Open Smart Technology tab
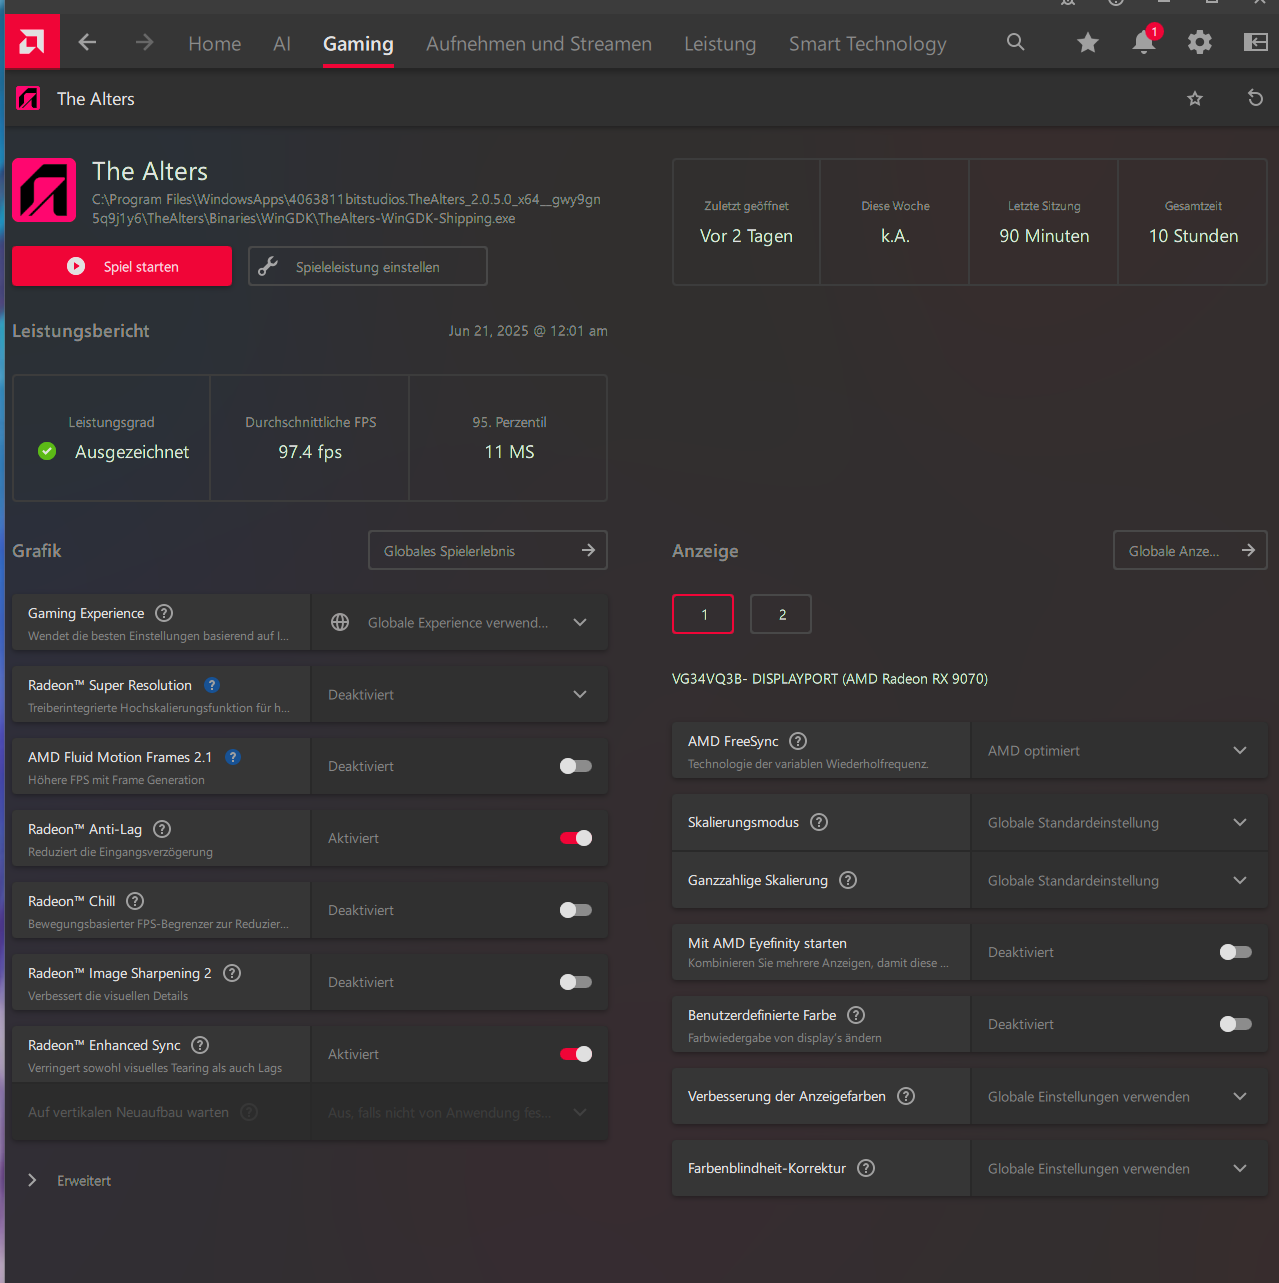 pos(868,43)
